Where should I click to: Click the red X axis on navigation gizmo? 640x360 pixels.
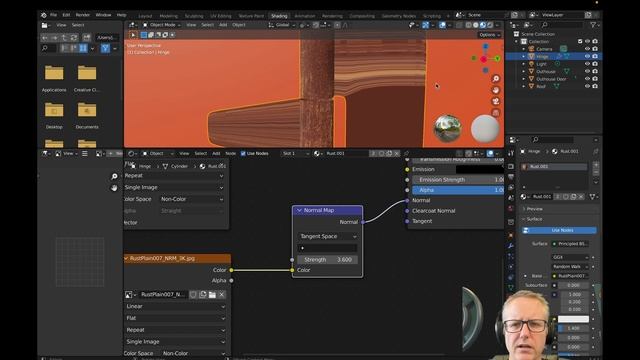click(x=483, y=60)
